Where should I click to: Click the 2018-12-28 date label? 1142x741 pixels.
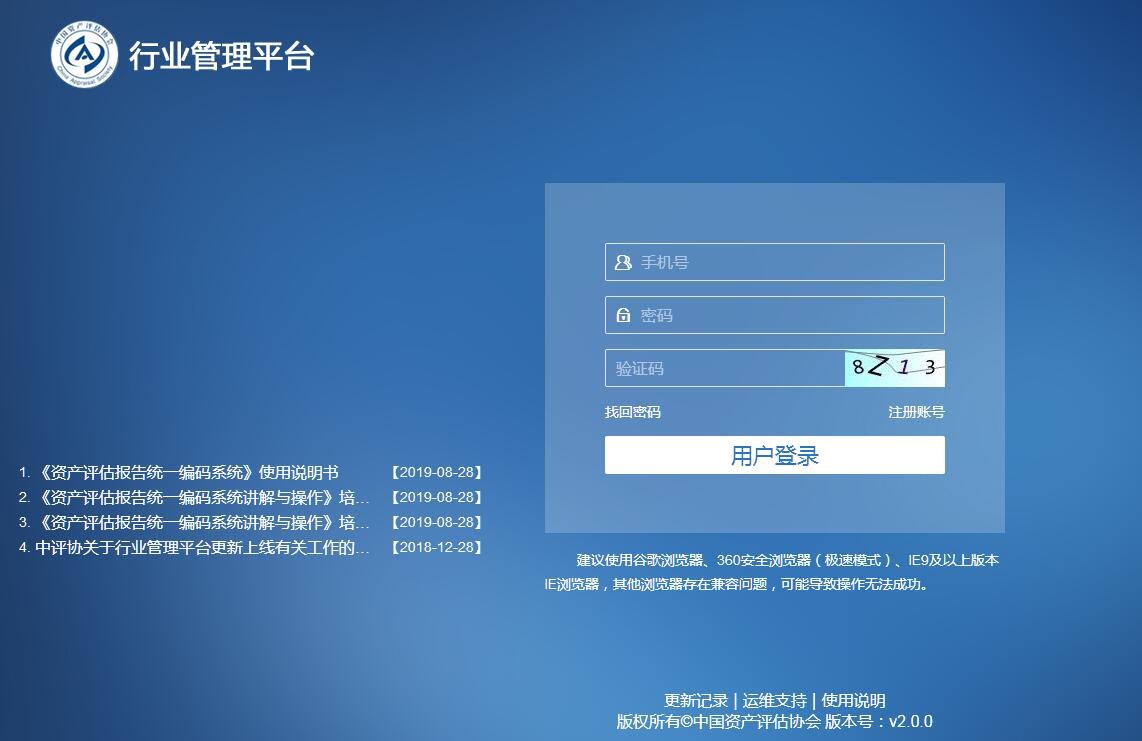(436, 548)
